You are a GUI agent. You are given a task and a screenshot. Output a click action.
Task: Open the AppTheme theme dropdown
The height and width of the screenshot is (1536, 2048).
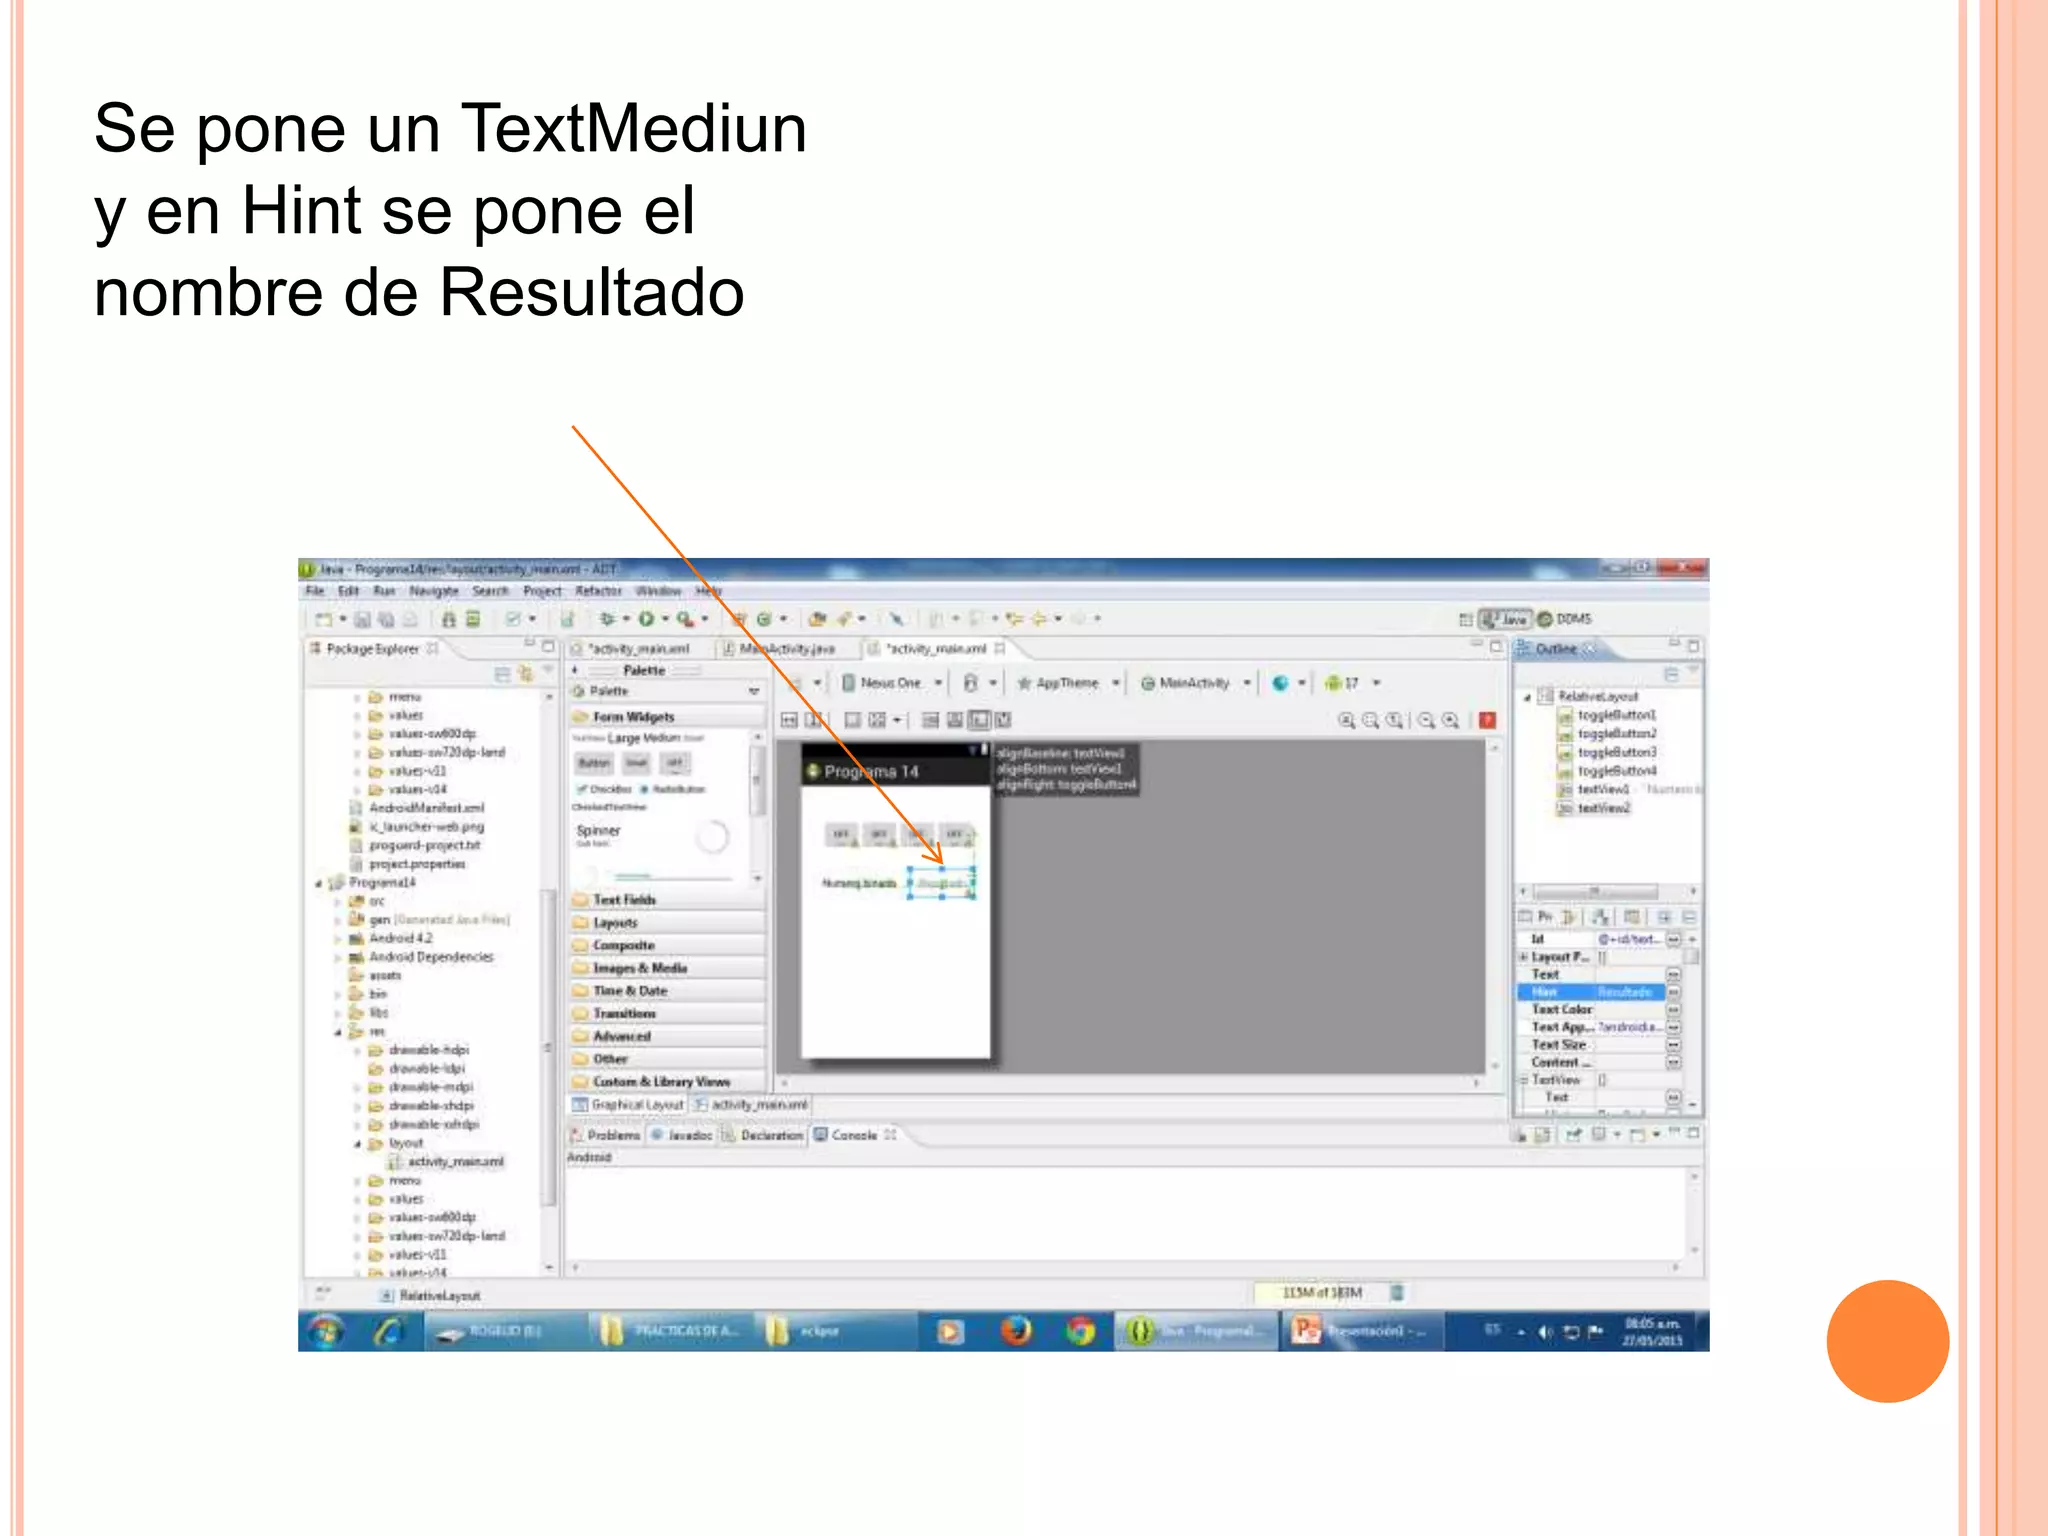[1067, 683]
